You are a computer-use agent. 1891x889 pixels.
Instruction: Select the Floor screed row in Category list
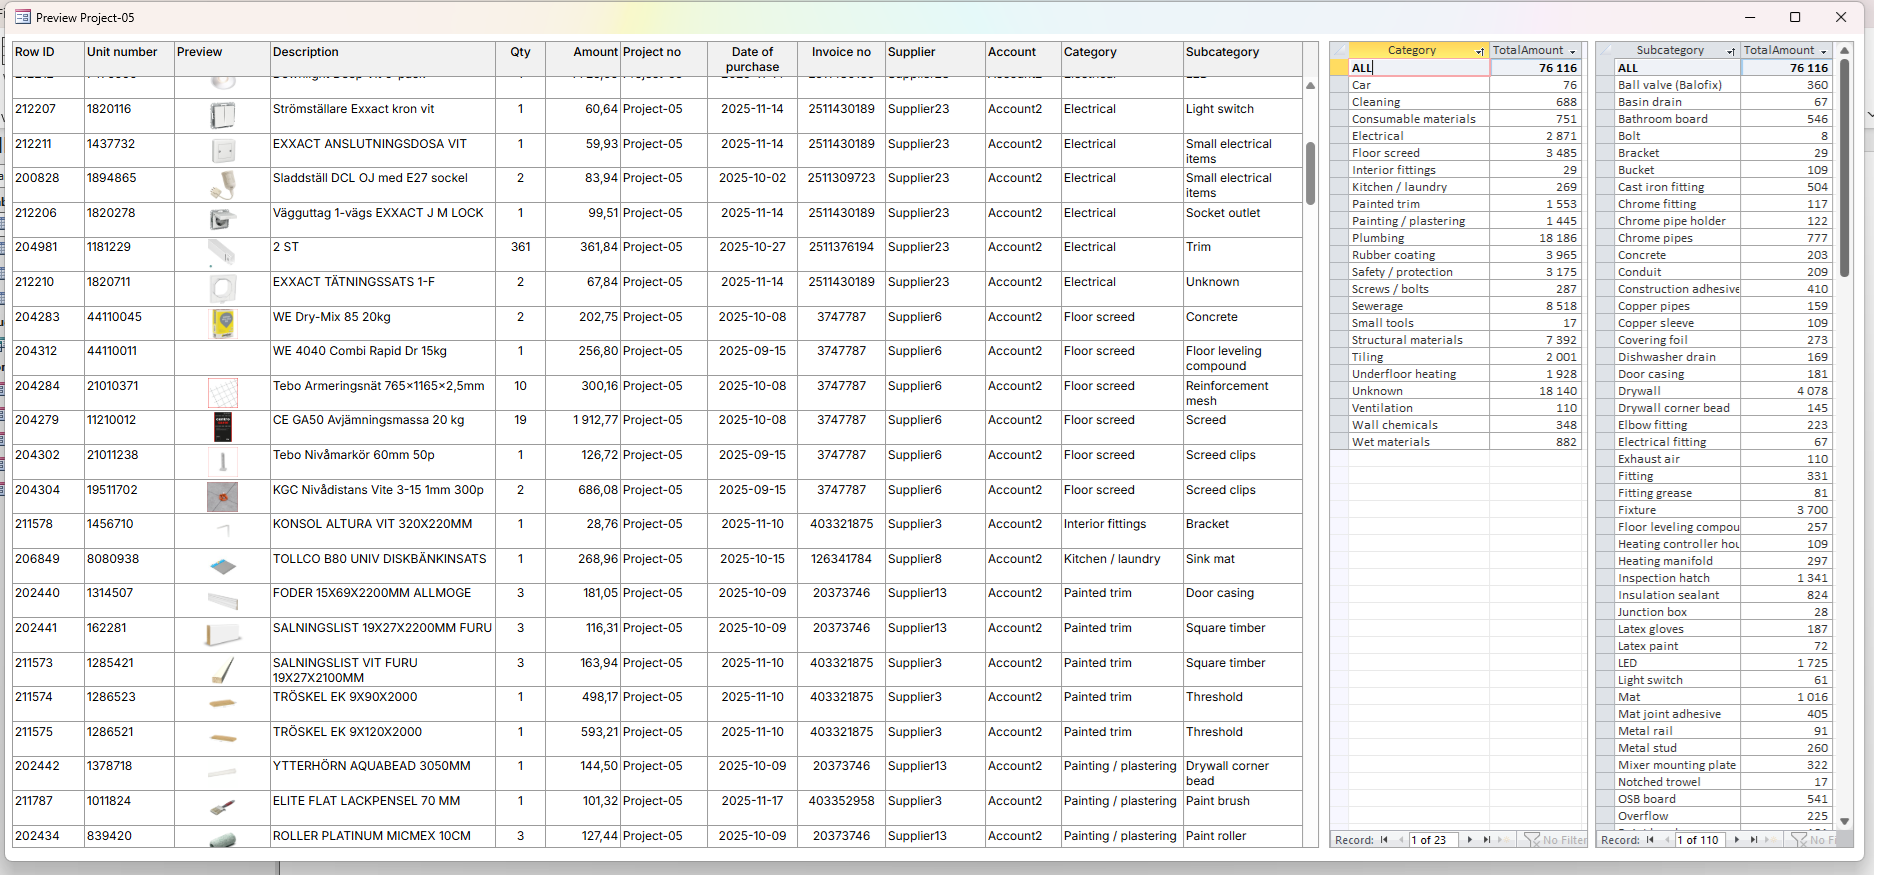(x=1455, y=153)
